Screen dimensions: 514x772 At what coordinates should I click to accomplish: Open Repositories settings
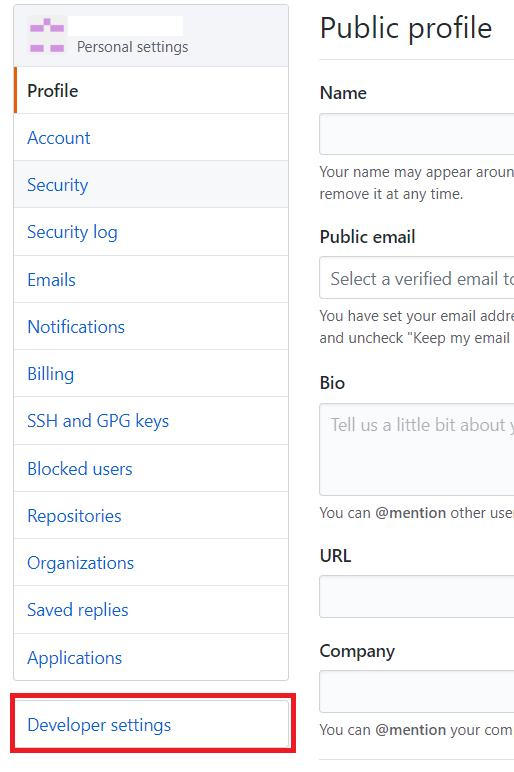click(151, 515)
